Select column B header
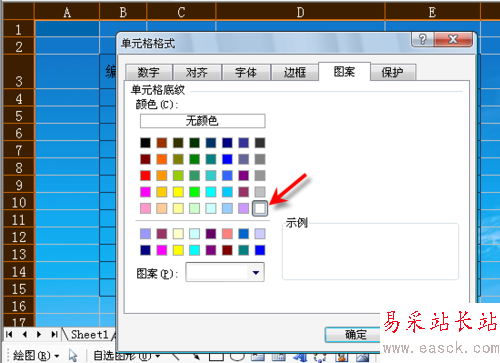 click(123, 13)
